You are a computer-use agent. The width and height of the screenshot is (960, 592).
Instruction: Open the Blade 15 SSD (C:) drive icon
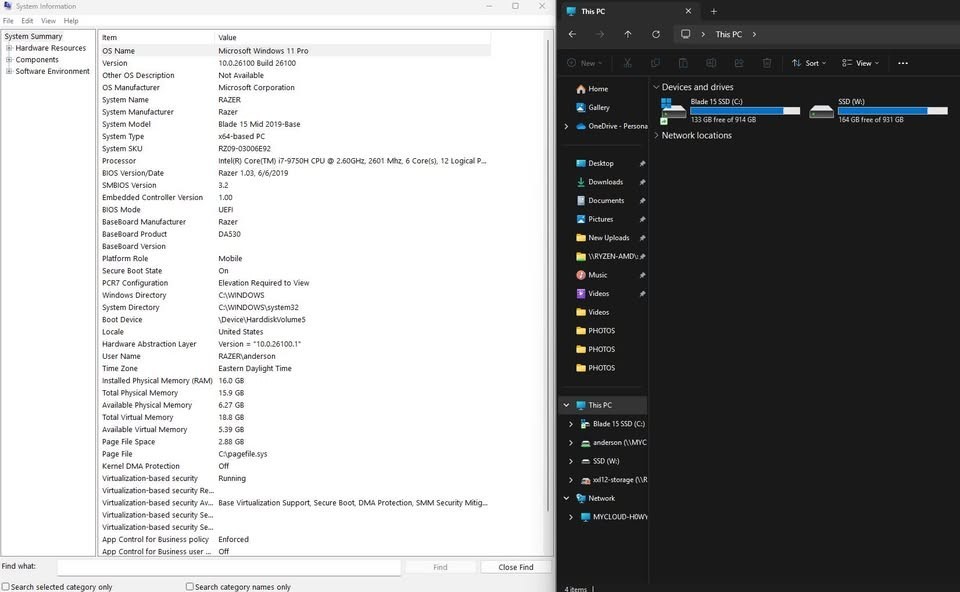tap(673, 111)
